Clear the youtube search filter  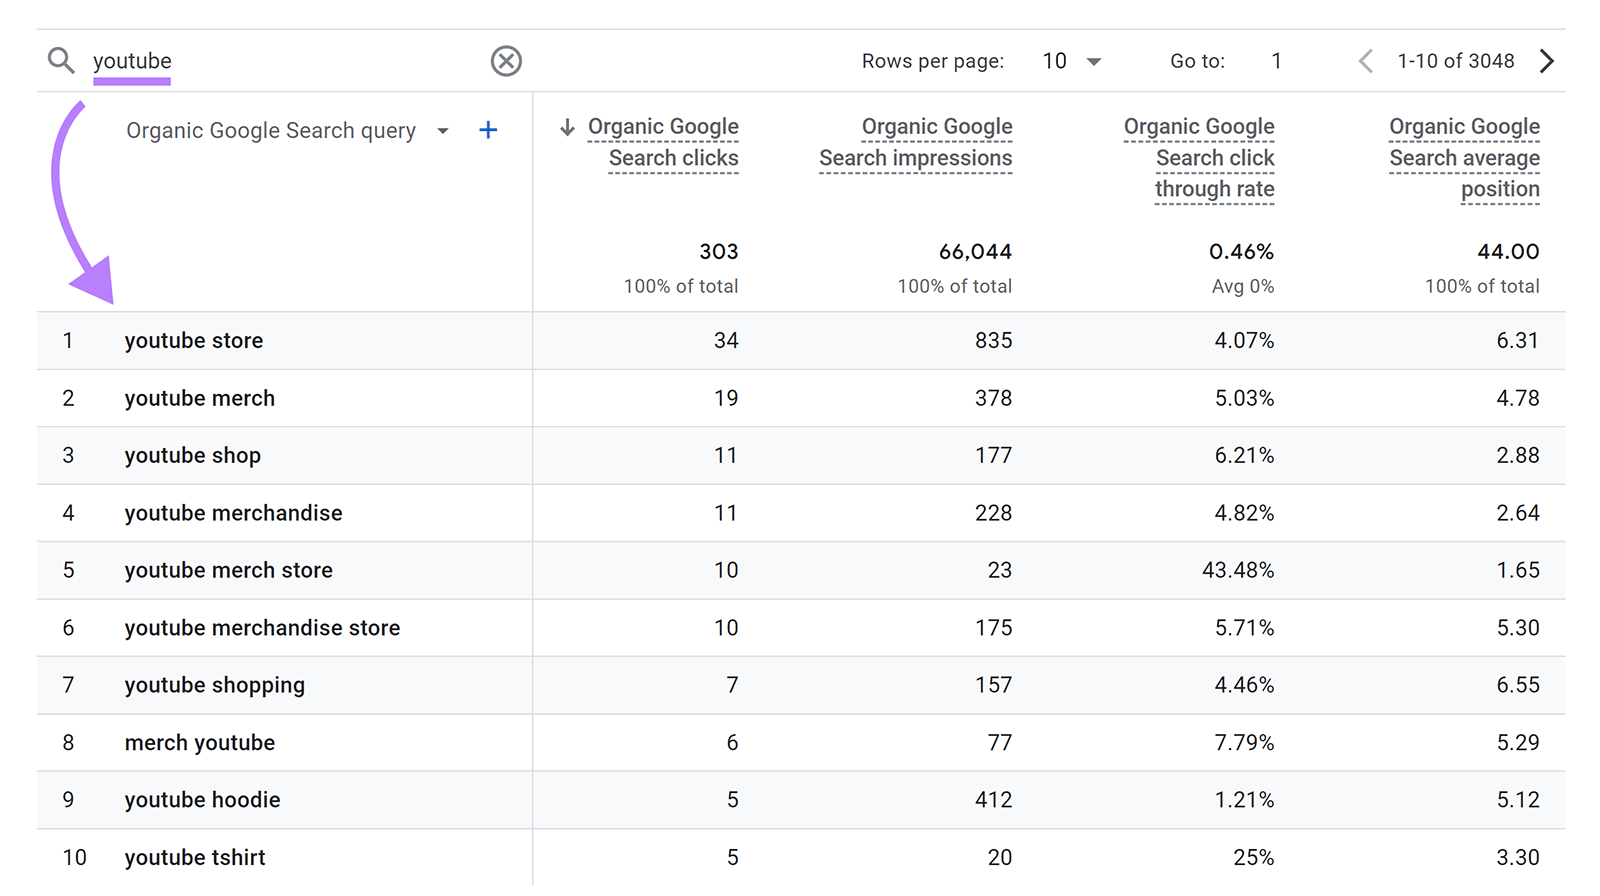click(x=506, y=61)
